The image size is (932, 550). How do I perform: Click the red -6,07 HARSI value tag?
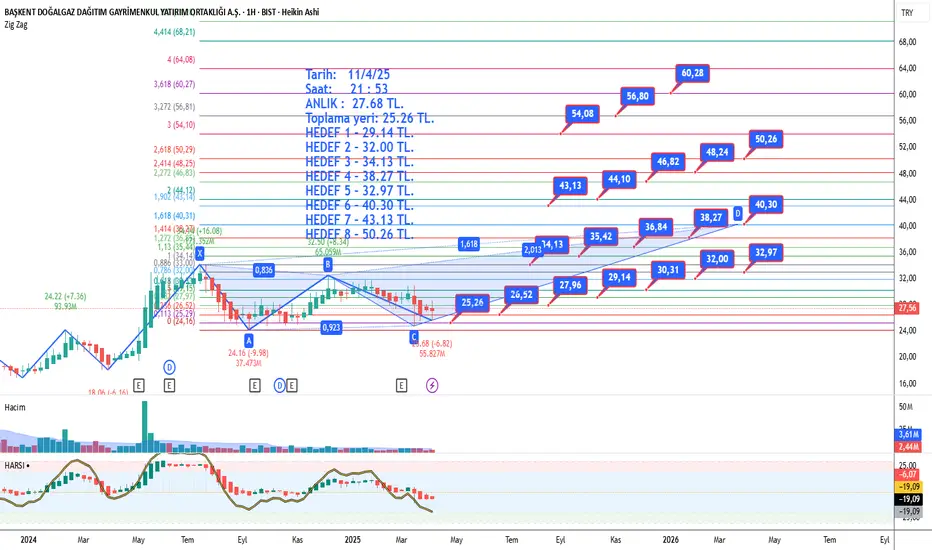[x=909, y=474]
